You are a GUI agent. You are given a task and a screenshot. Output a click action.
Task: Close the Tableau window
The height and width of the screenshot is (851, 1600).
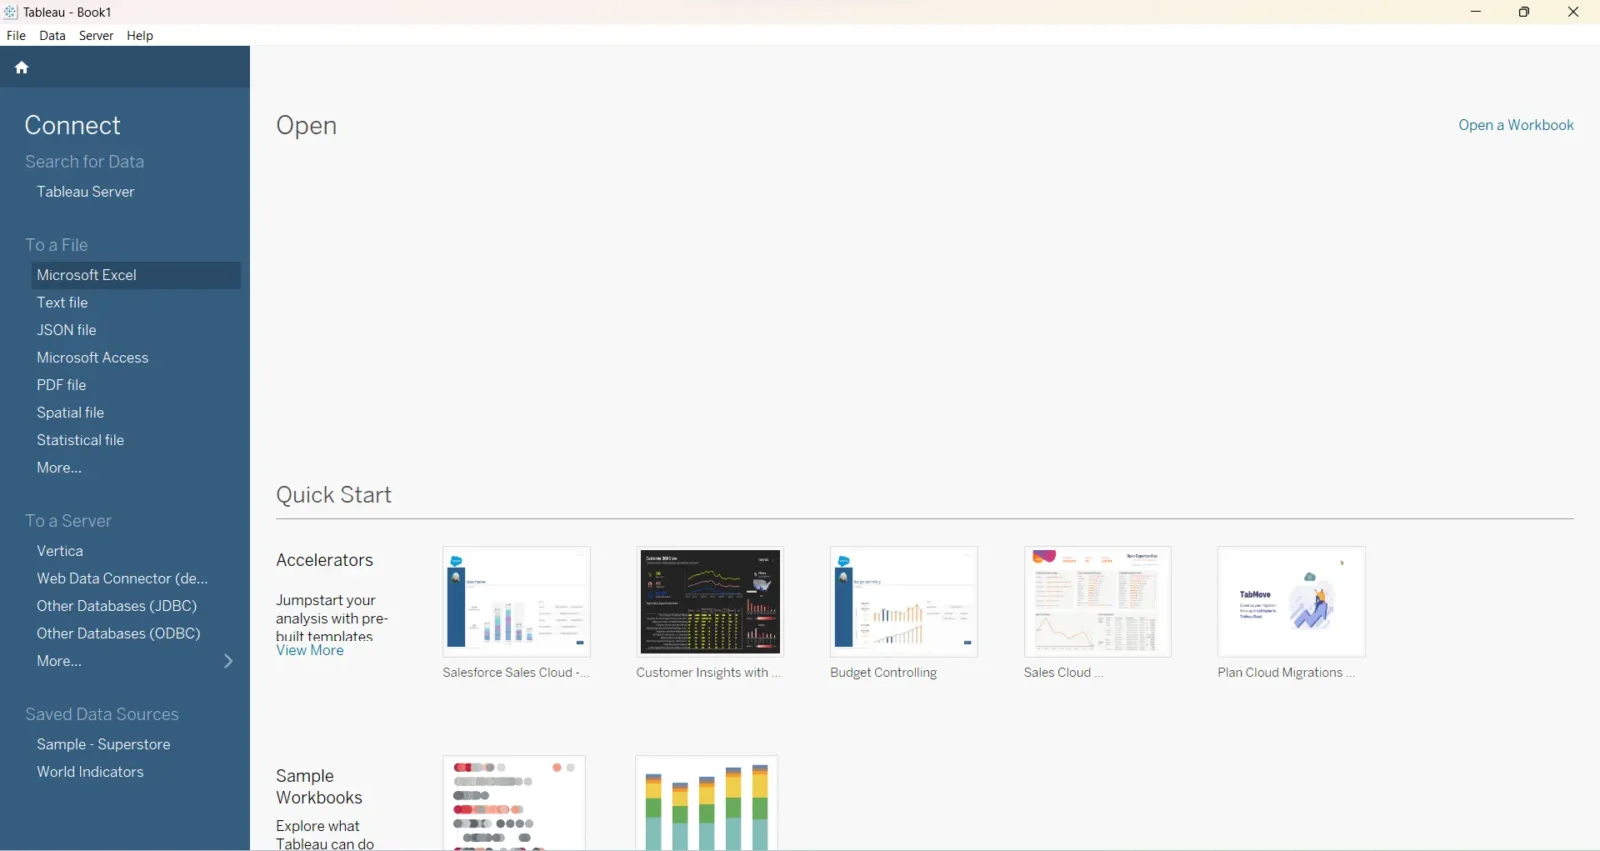click(1573, 12)
